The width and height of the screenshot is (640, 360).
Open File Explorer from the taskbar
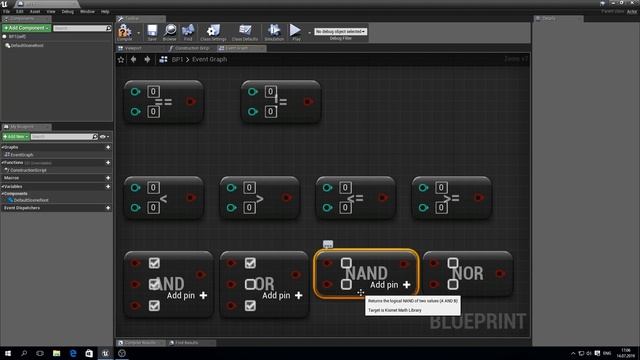click(x=56, y=353)
